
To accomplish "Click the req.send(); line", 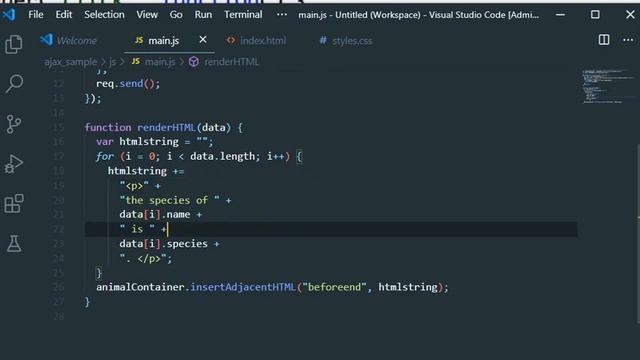I will pyautogui.click(x=128, y=84).
